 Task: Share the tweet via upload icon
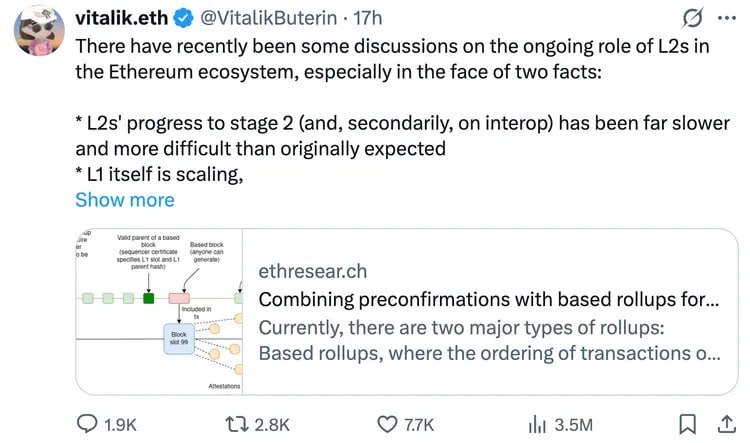click(724, 423)
